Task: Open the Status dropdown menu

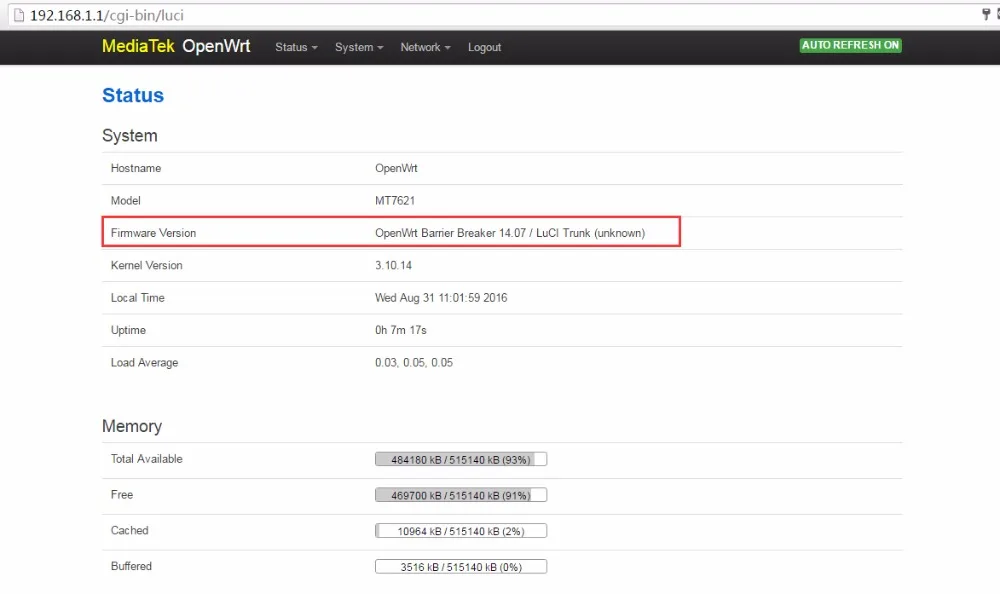Action: click(x=296, y=47)
